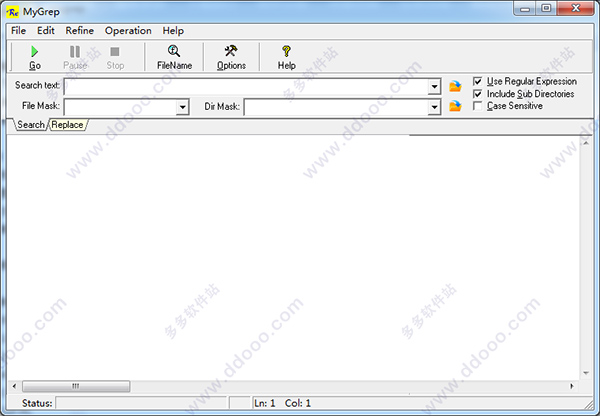Image resolution: width=600 pixels, height=416 pixels.
Task: Open the Refine menu
Action: [80, 31]
